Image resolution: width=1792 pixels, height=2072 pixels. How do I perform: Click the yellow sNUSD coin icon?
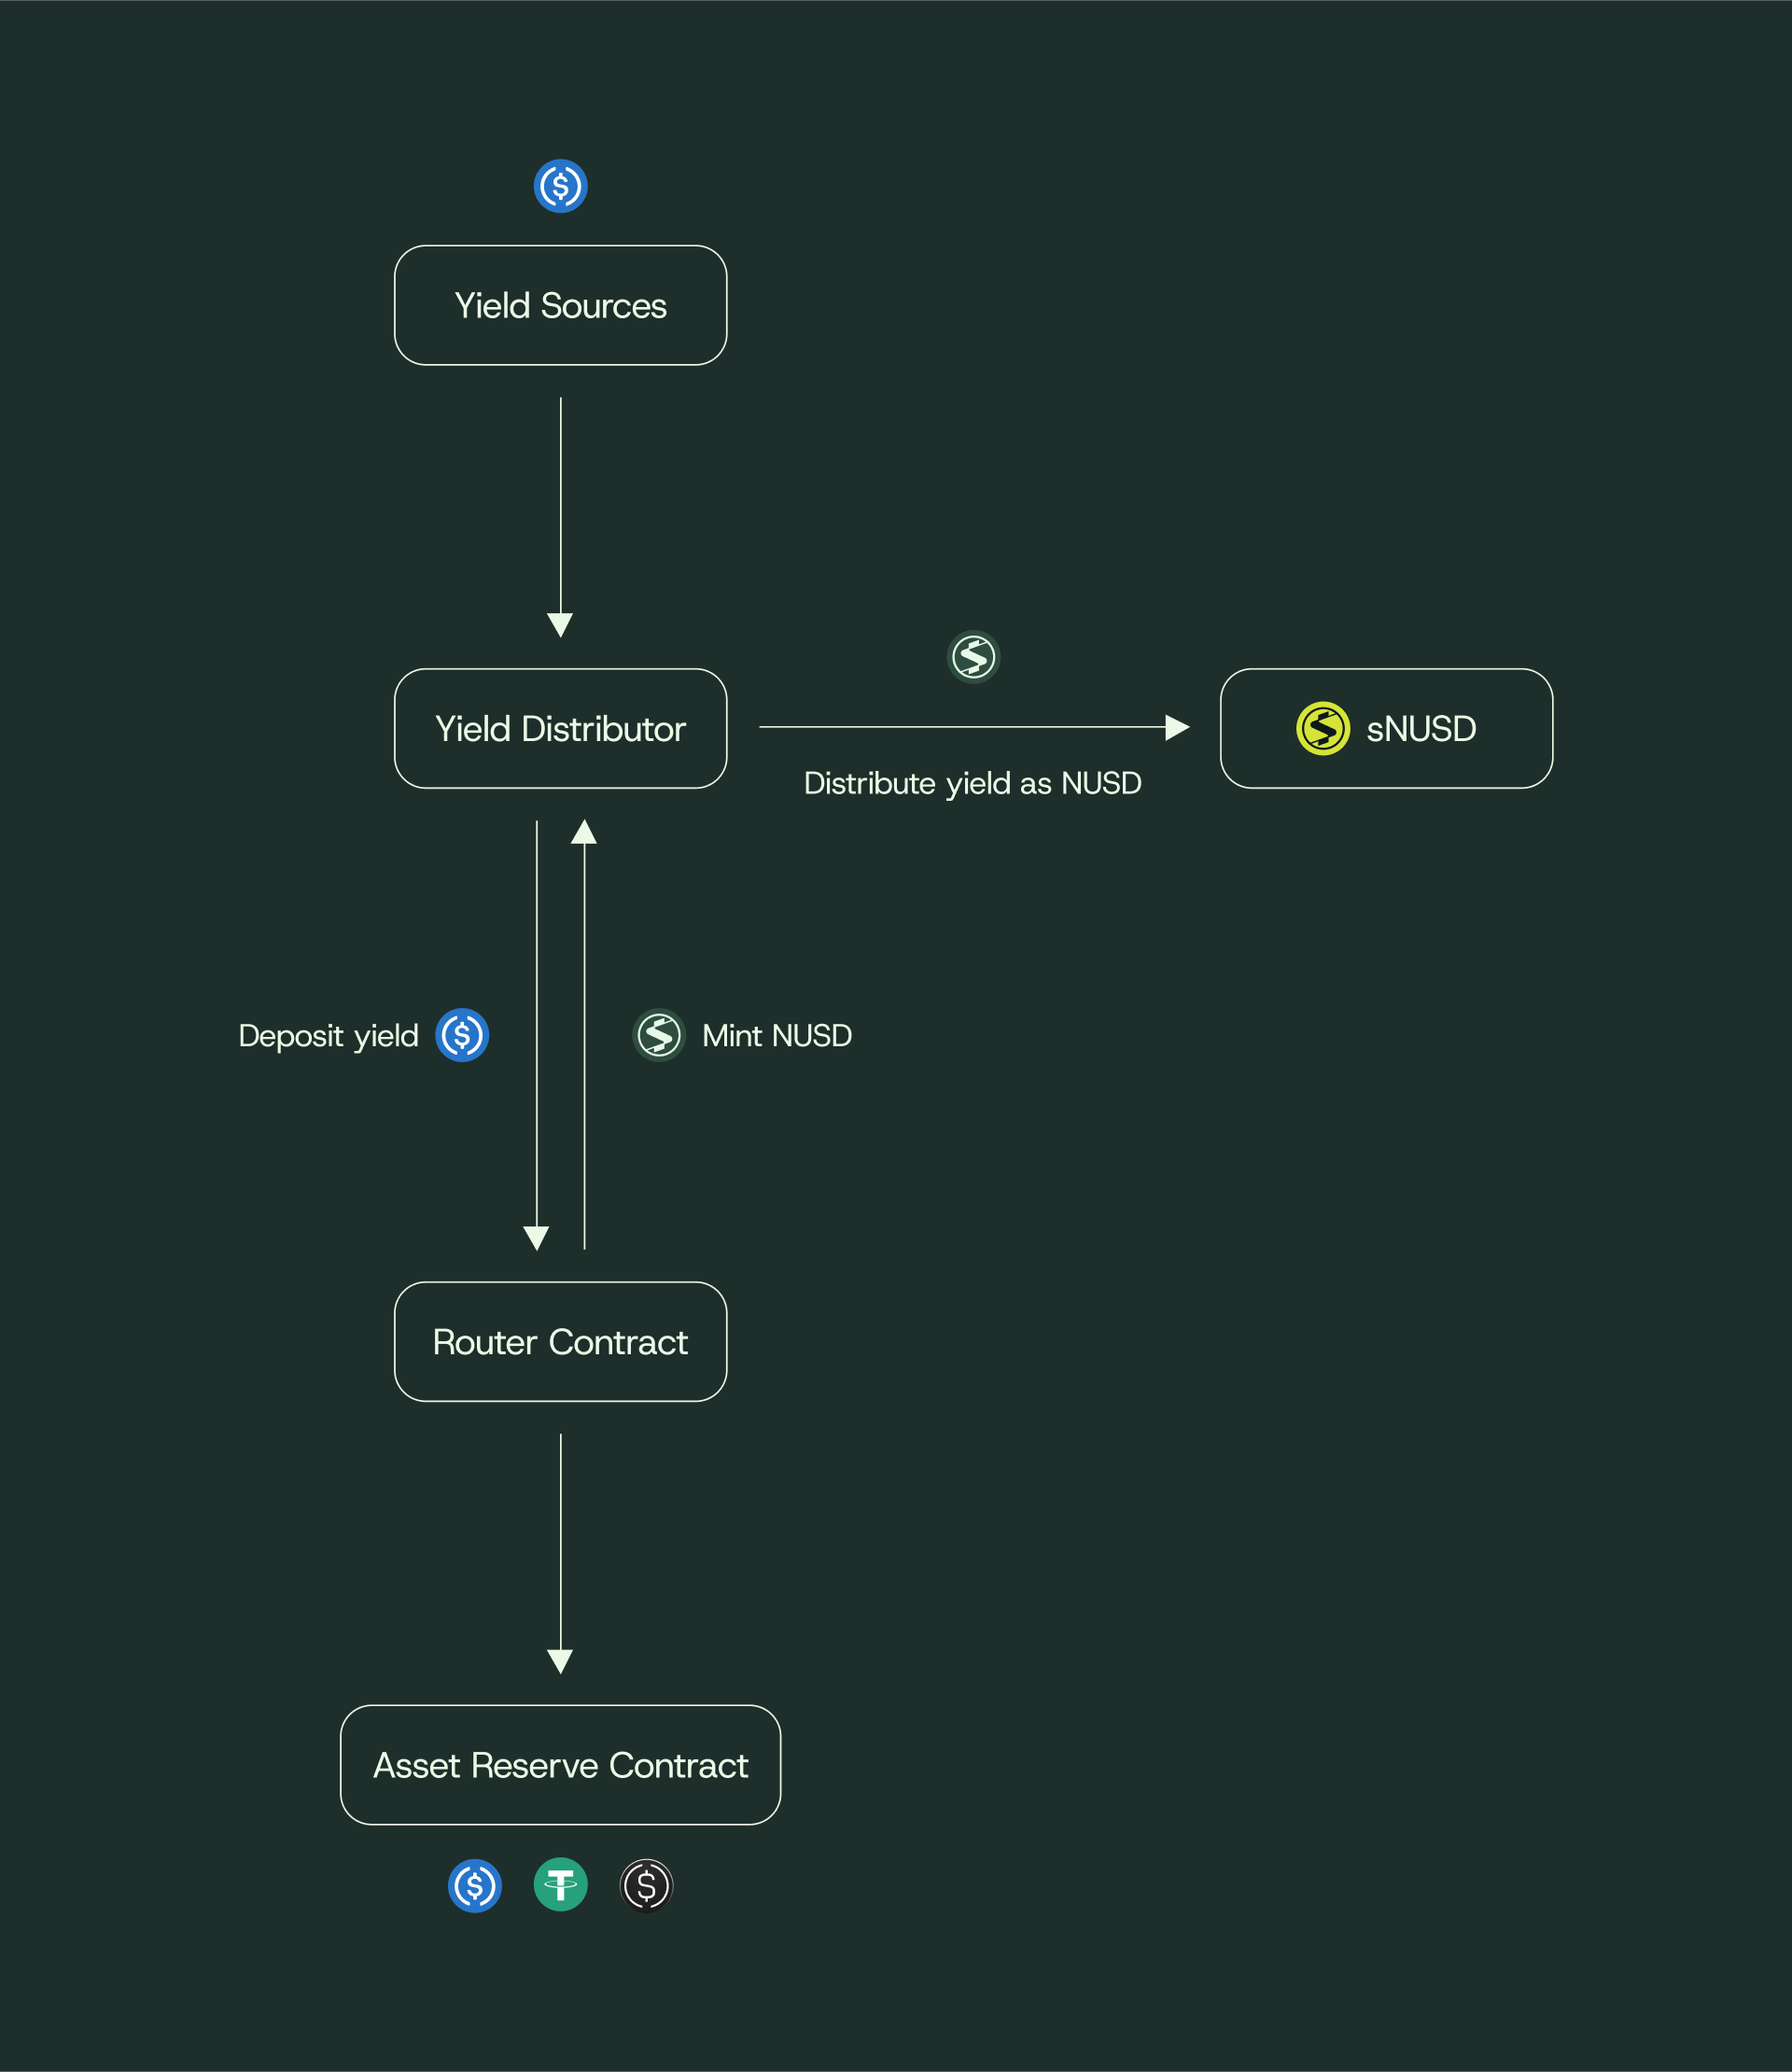click(x=1322, y=728)
